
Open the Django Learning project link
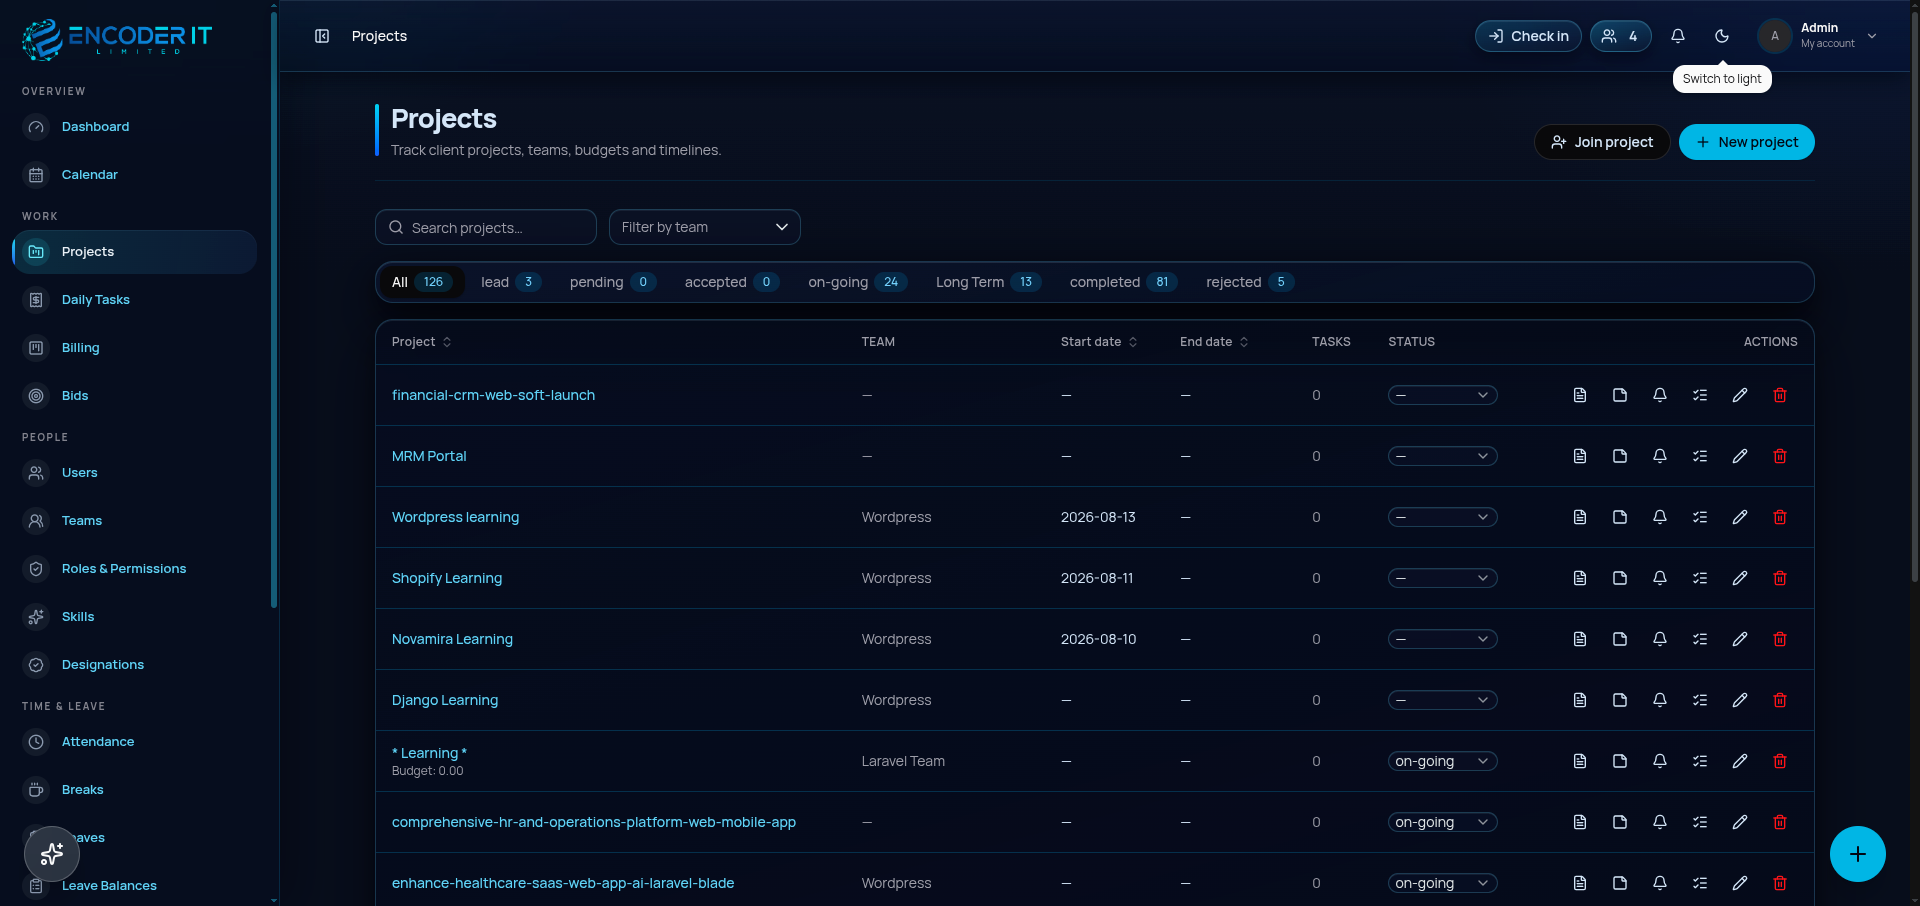coord(445,700)
